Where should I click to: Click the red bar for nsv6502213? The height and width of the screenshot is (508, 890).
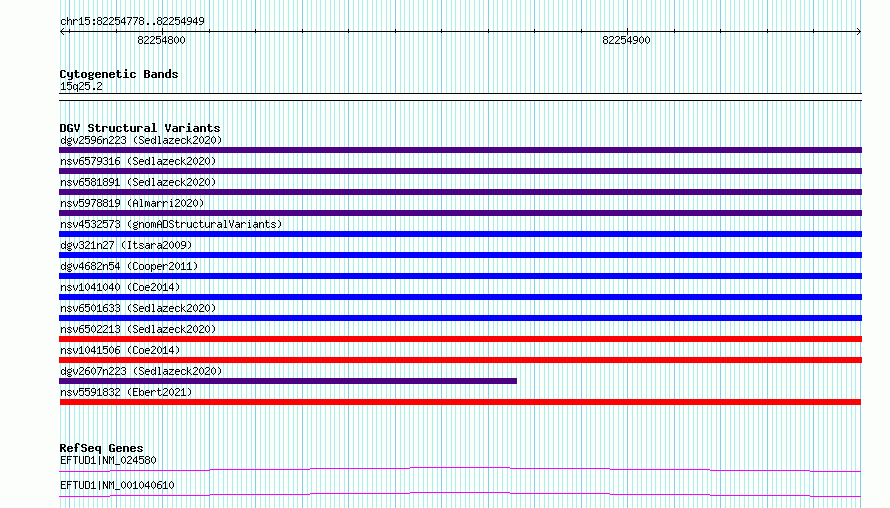click(x=460, y=339)
